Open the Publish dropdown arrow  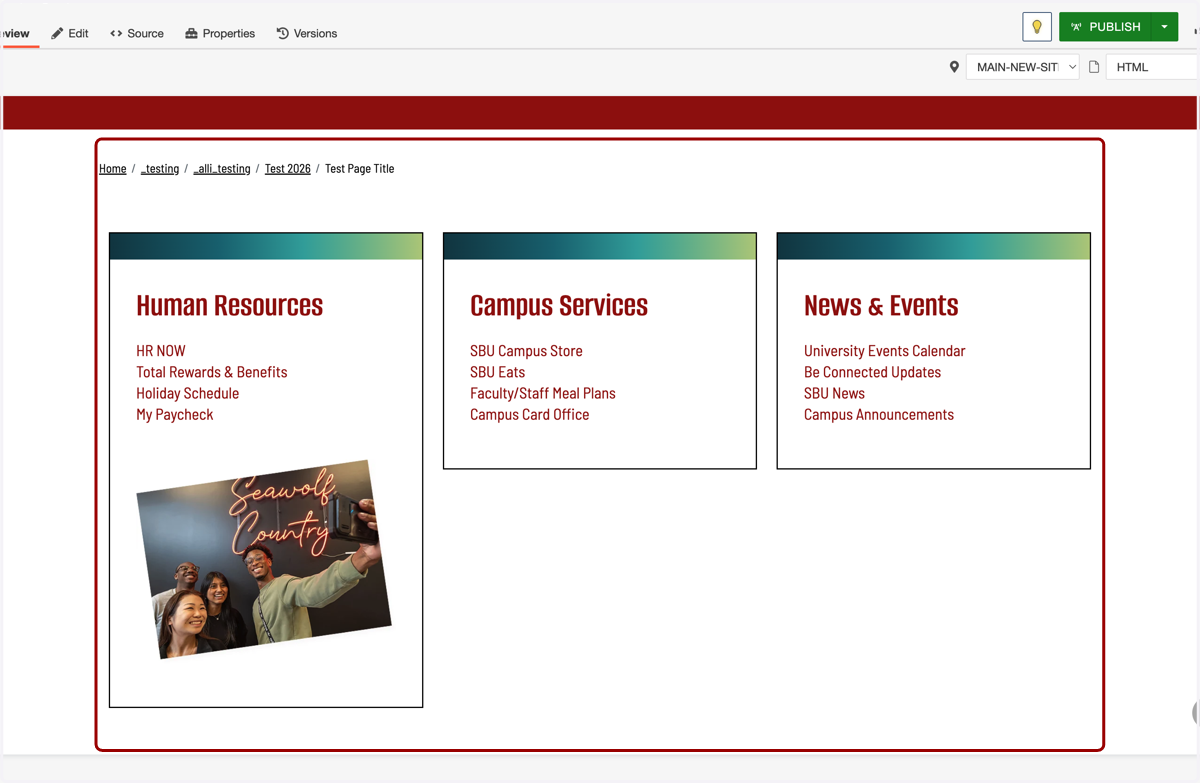pyautogui.click(x=1164, y=27)
